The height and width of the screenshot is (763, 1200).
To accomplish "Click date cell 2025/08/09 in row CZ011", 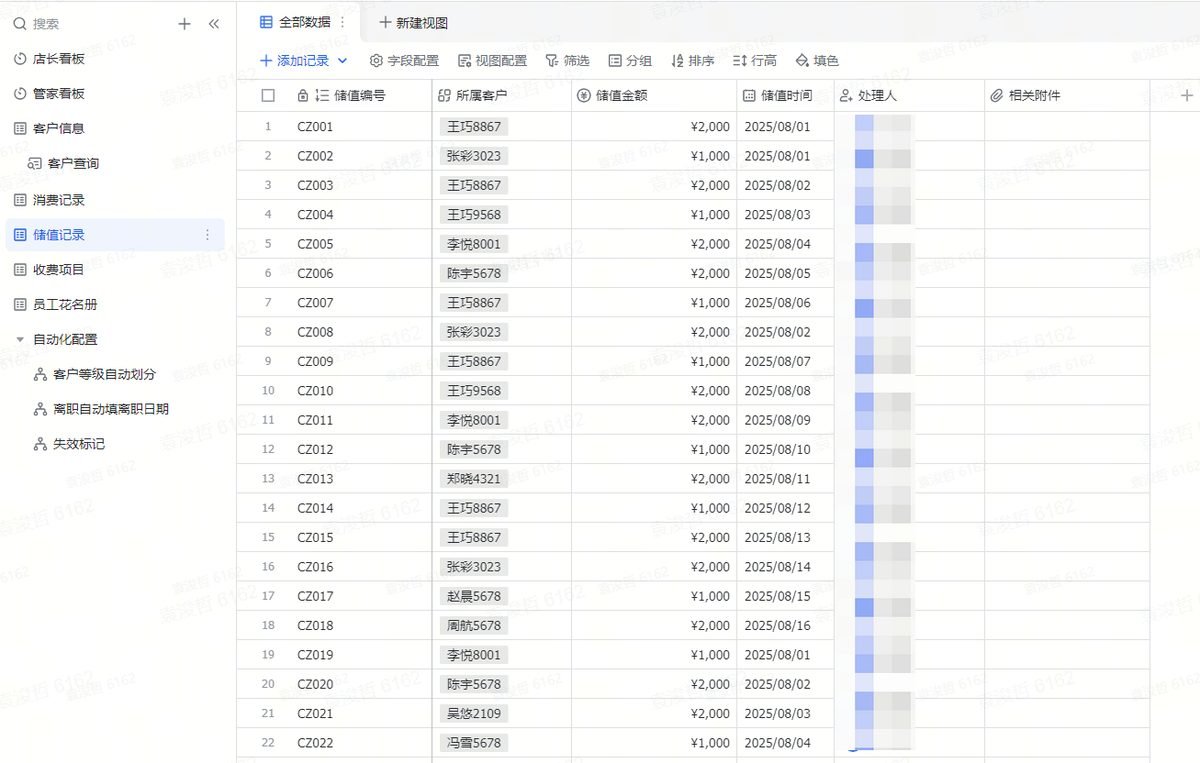I will click(x=778, y=420).
